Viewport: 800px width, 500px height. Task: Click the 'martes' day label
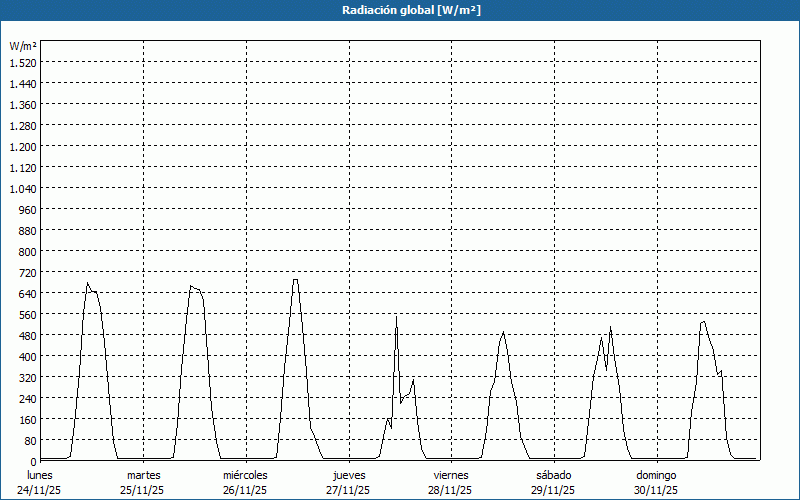(x=143, y=475)
